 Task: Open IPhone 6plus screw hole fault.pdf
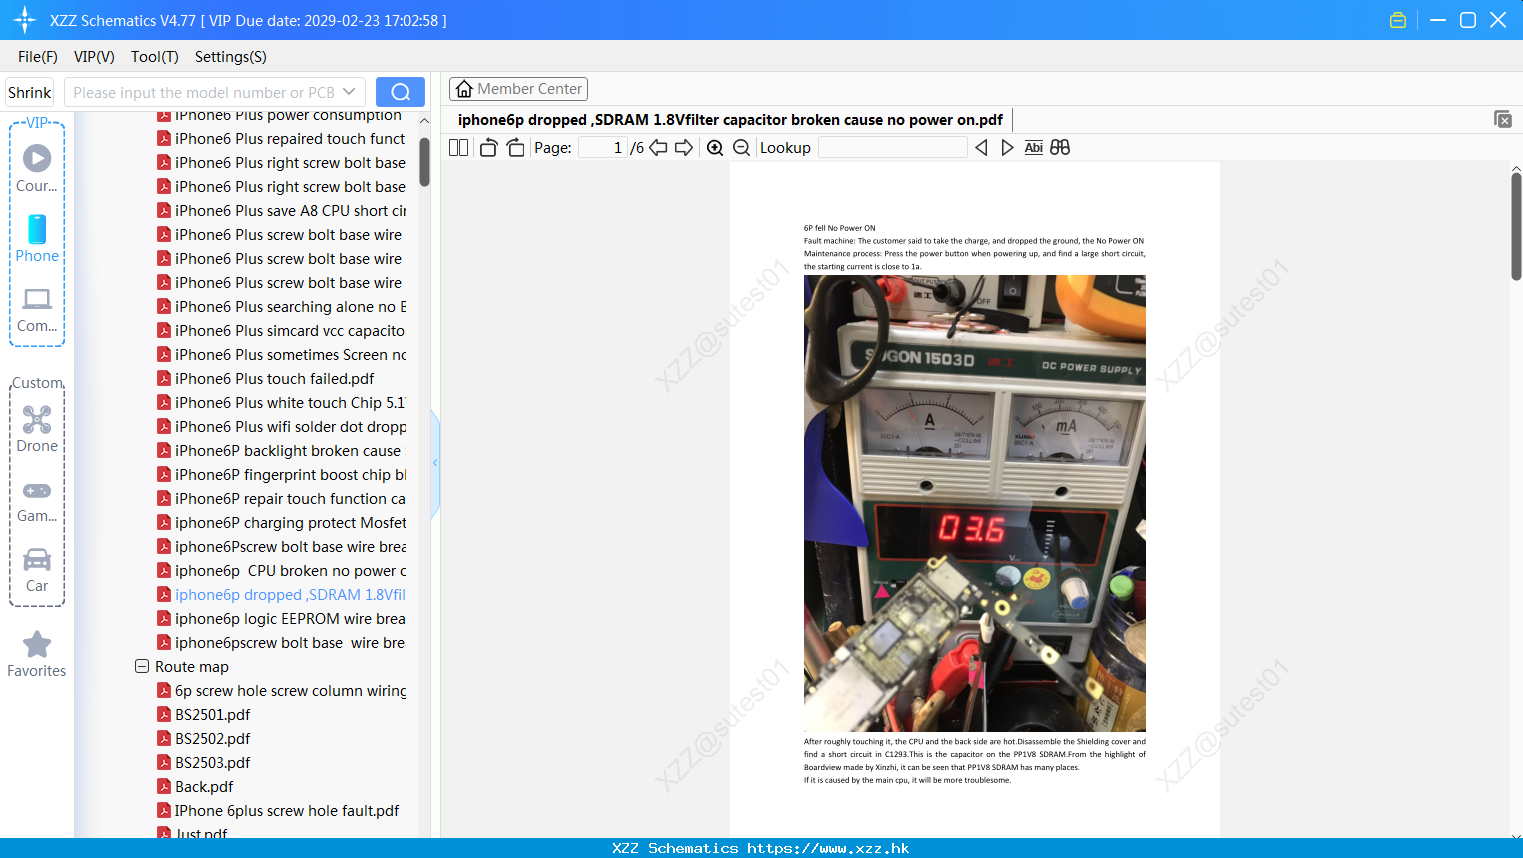coord(279,810)
